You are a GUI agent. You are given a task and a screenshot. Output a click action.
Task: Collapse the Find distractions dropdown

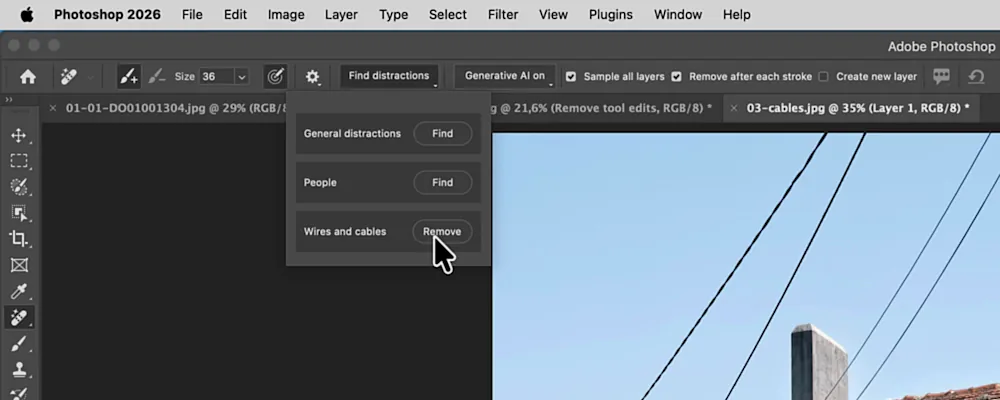(389, 76)
